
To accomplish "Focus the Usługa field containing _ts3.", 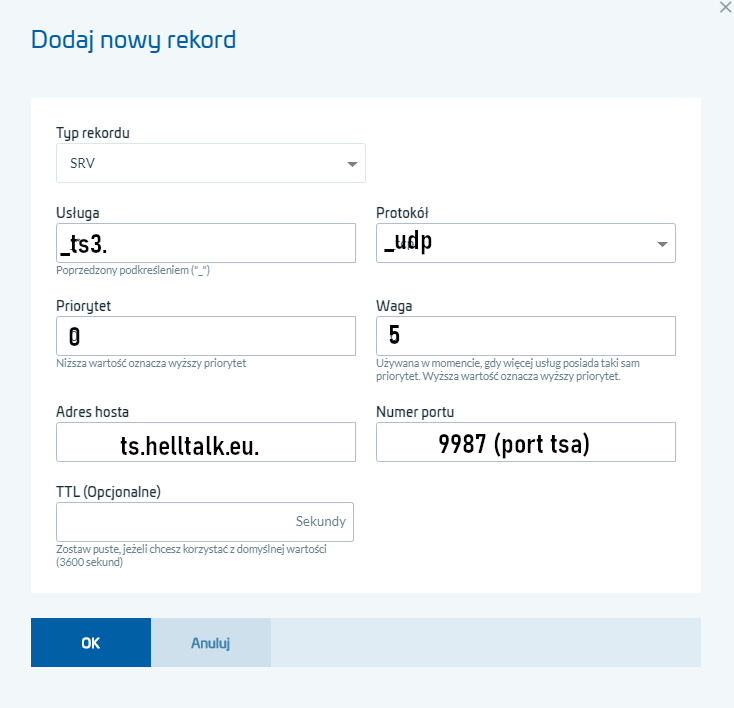I will (x=205, y=243).
